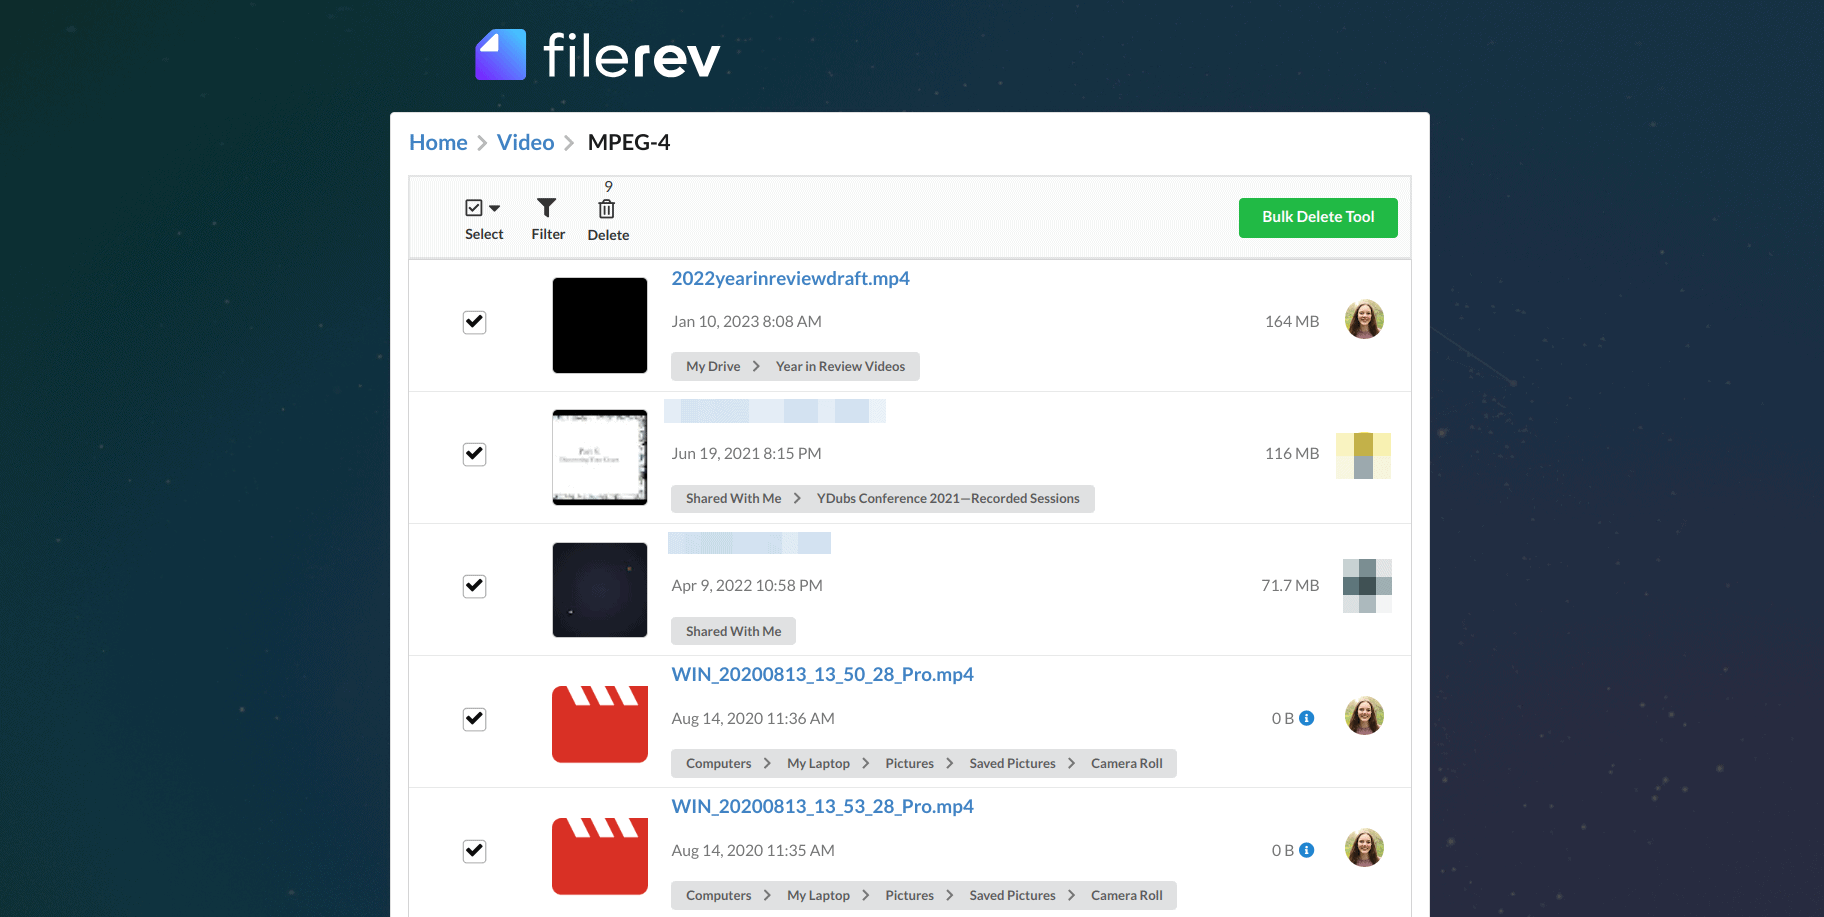Screen dimensions: 1824x917
Task: Uncheck the 2022yearinreviewdraft.mp4 checkbox
Action: pos(475,322)
